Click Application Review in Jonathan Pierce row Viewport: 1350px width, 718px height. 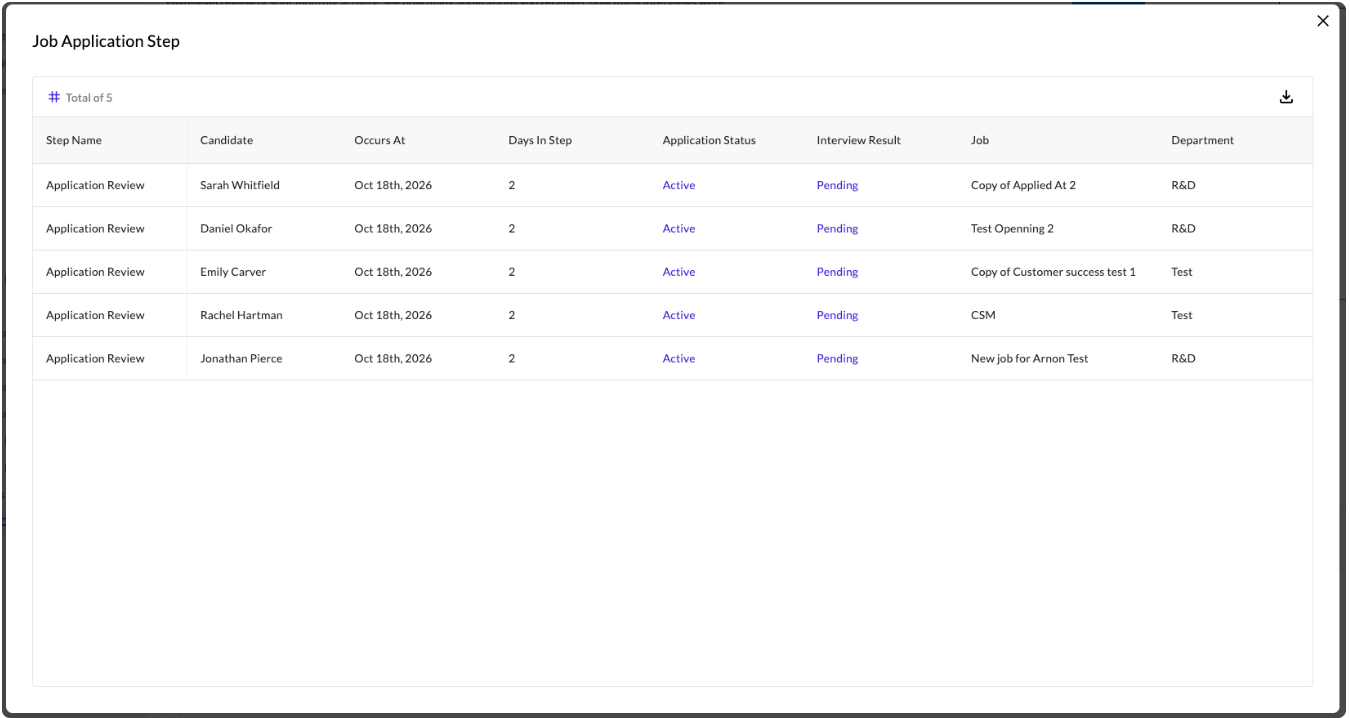[x=95, y=358]
